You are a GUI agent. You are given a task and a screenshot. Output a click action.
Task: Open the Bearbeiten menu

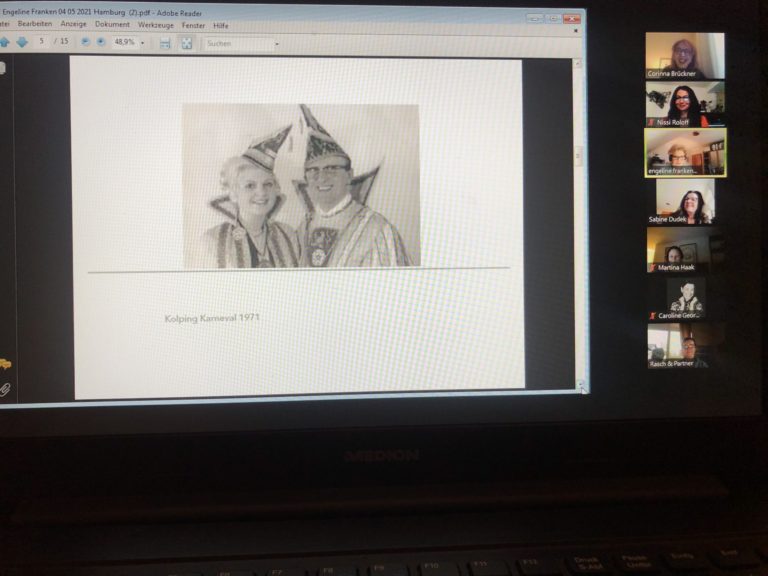click(35, 24)
